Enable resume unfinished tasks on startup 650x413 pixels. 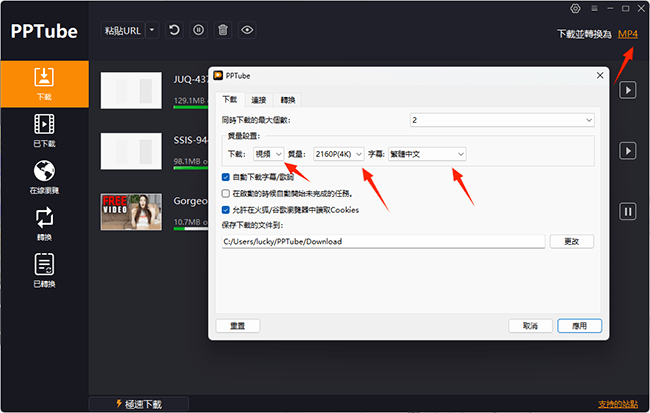coord(226,193)
